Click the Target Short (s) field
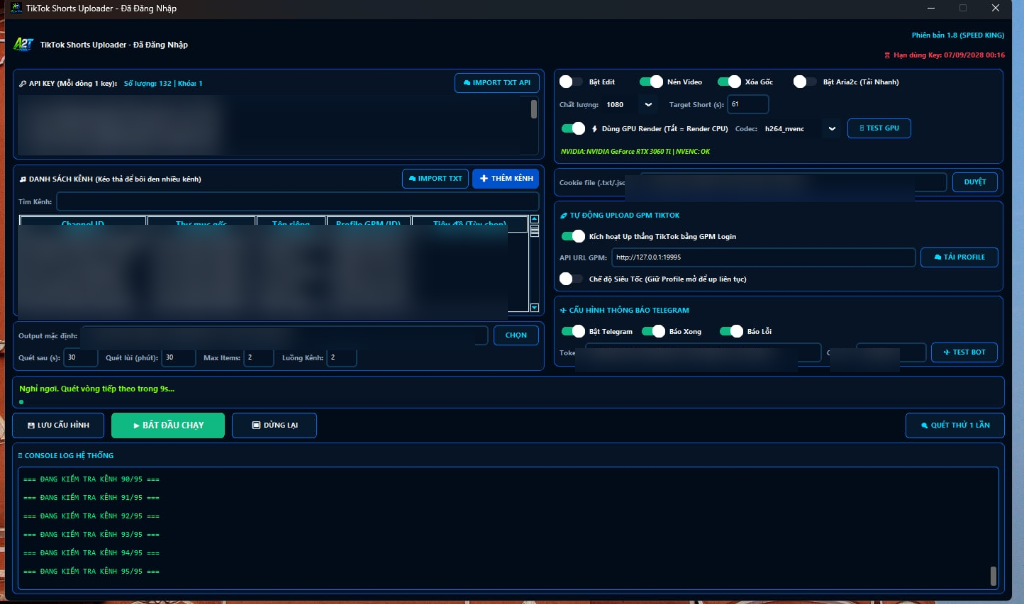Viewport: 1024px width, 604px height. (x=748, y=104)
